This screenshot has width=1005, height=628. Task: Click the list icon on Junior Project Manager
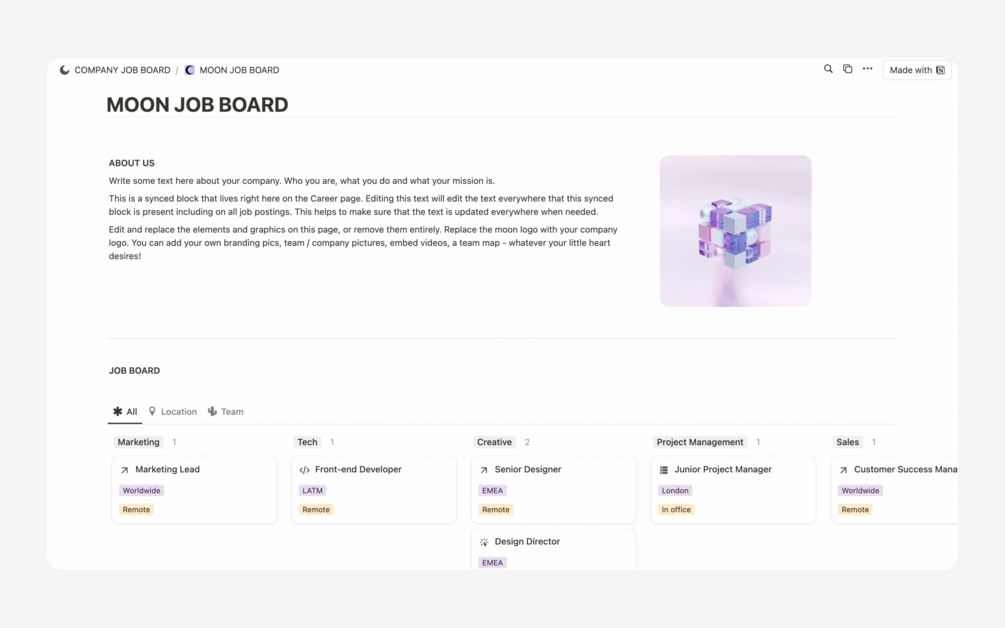pyautogui.click(x=664, y=470)
